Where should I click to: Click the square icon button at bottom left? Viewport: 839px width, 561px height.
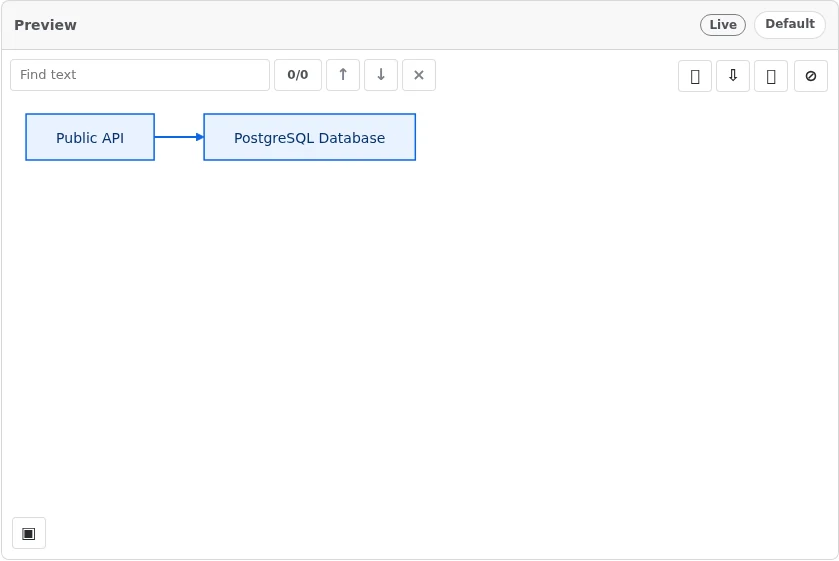click(29, 533)
